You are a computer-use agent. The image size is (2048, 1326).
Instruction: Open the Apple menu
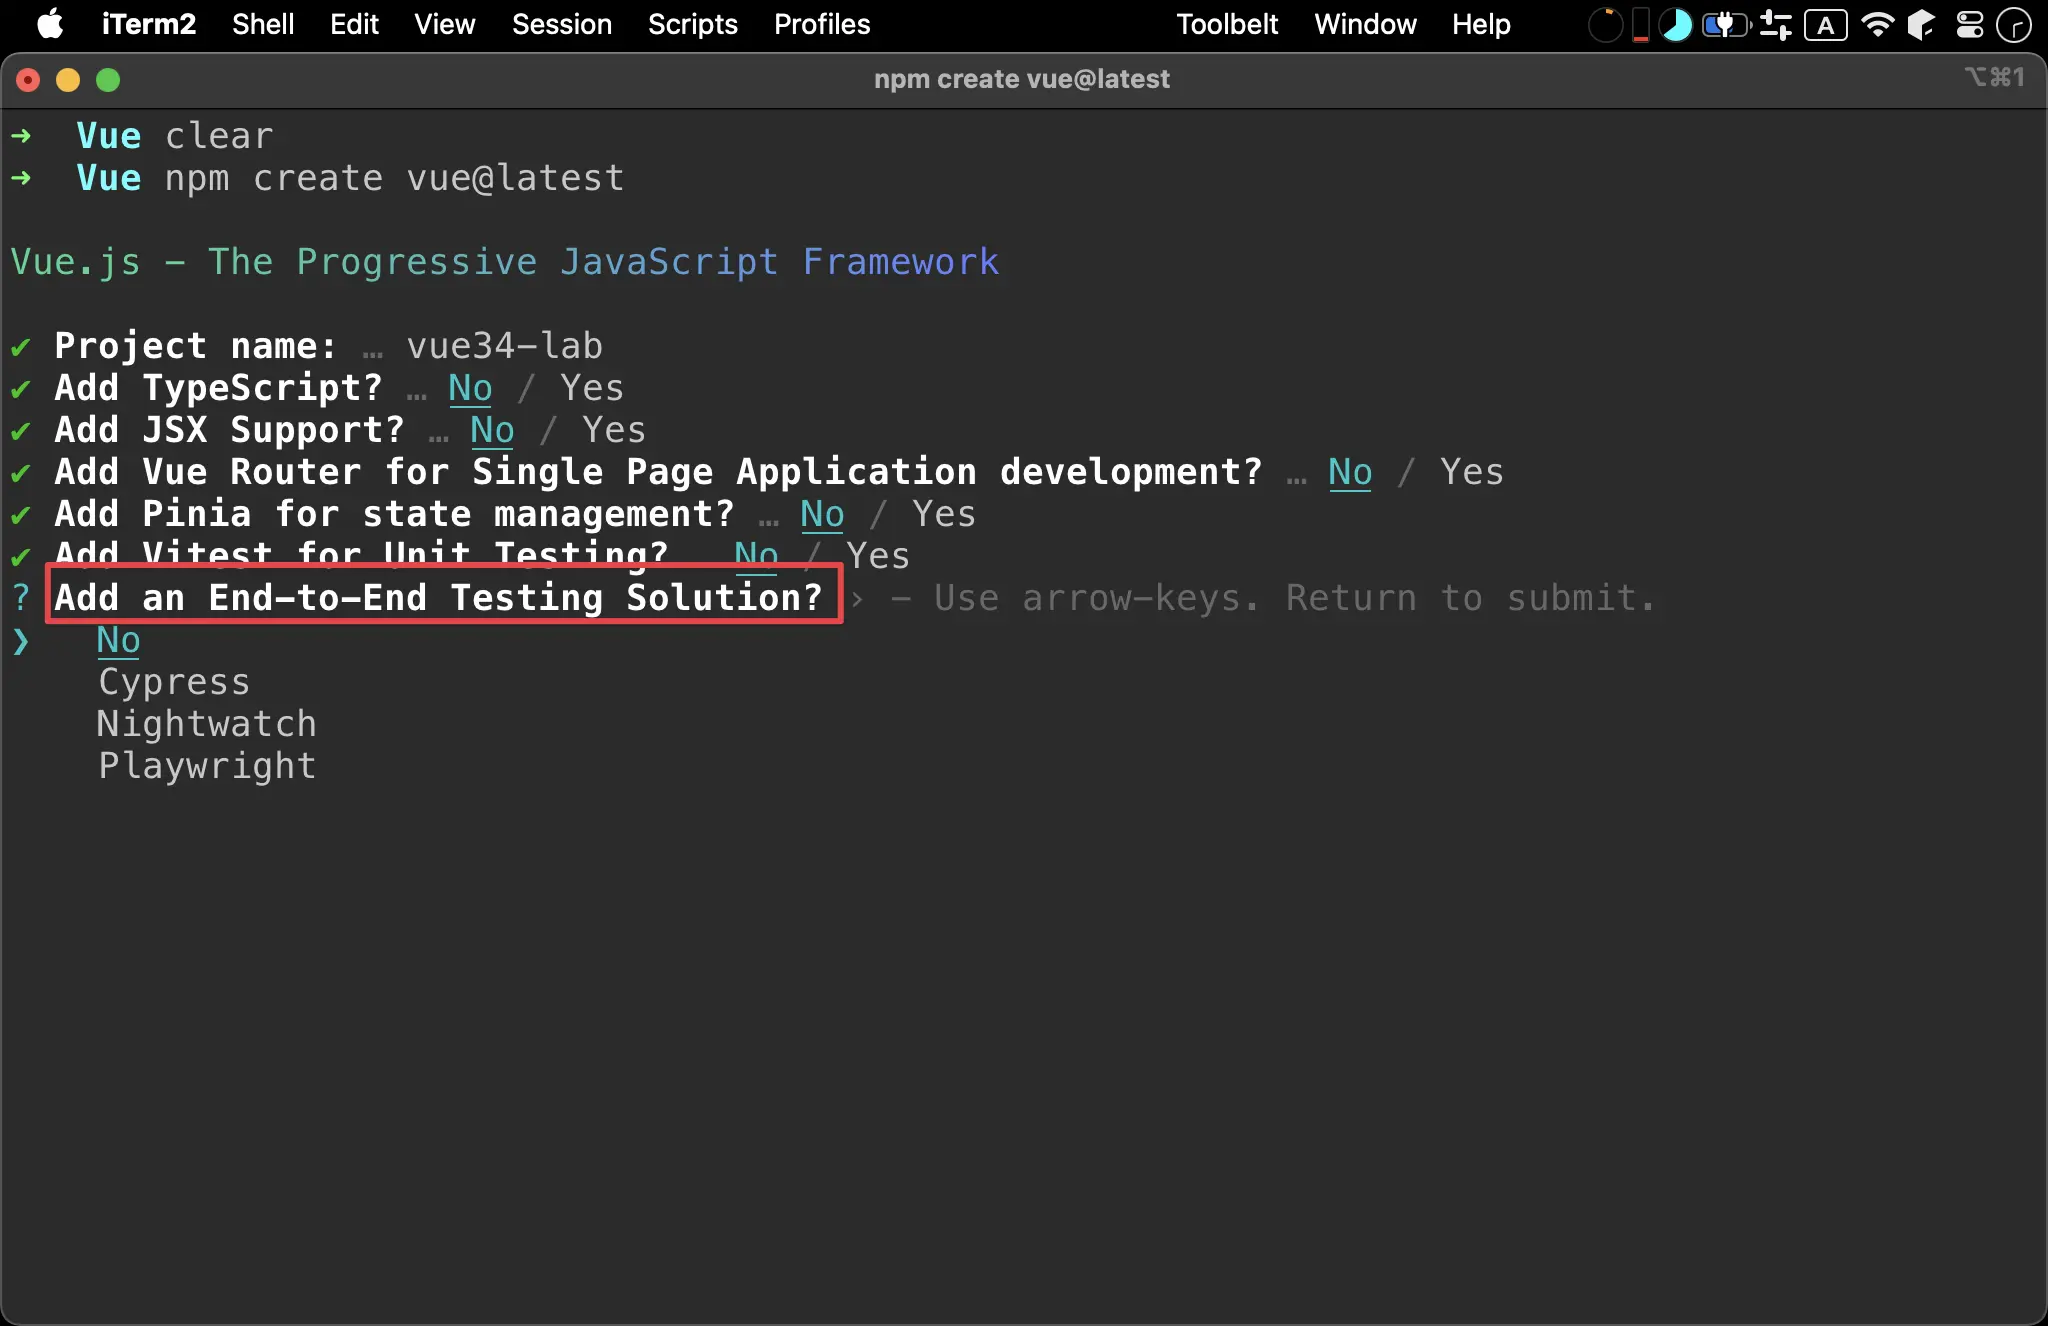tap(50, 24)
